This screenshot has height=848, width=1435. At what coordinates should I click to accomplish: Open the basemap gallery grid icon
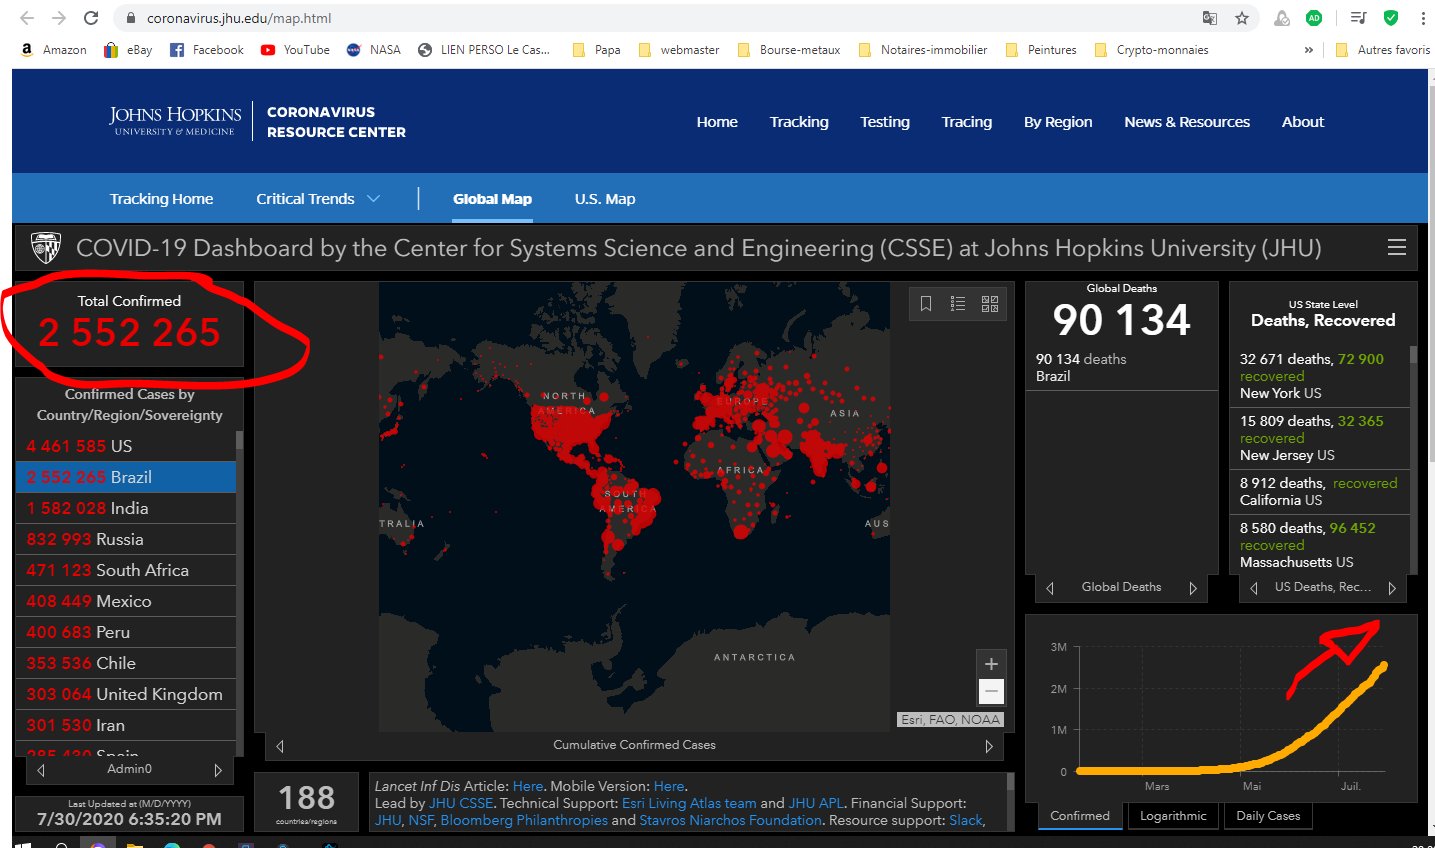click(990, 304)
